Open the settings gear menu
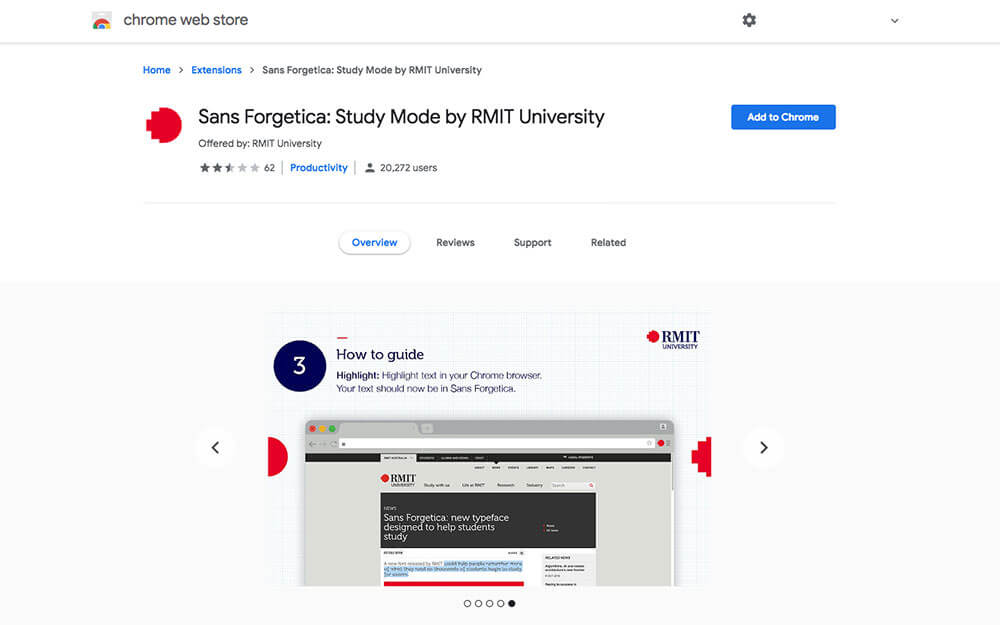Viewport: 1000px width, 625px height. point(749,20)
